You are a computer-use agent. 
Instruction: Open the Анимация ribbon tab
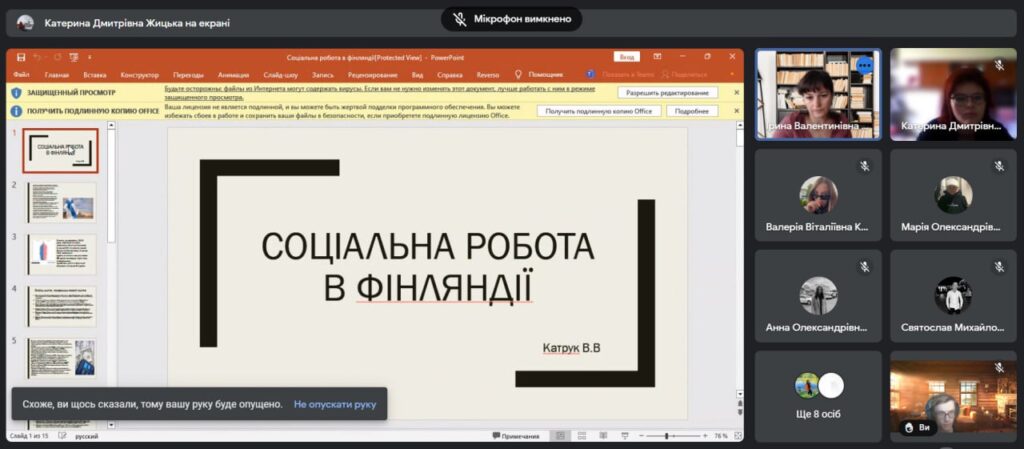[233, 74]
